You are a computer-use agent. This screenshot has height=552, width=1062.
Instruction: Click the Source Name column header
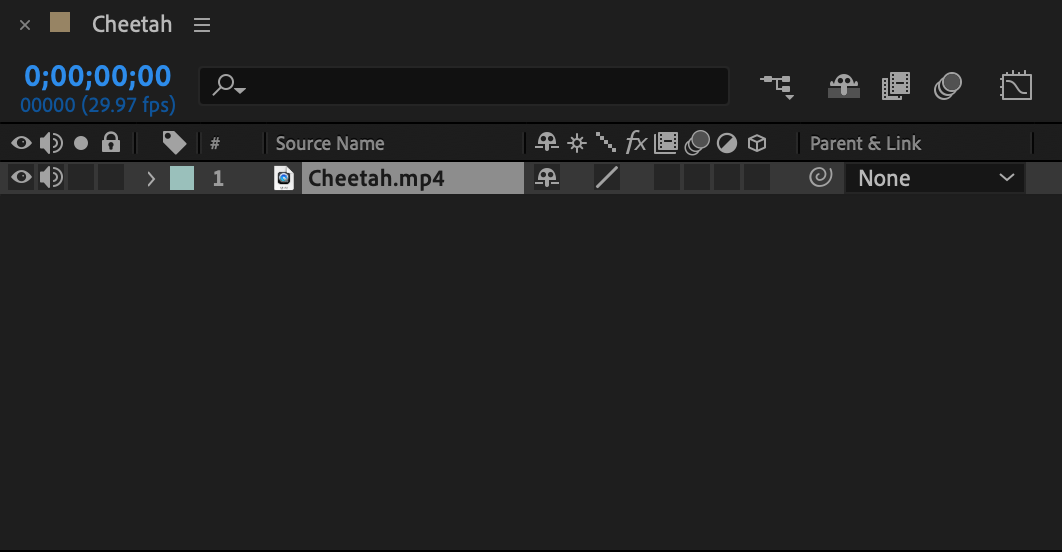point(330,143)
